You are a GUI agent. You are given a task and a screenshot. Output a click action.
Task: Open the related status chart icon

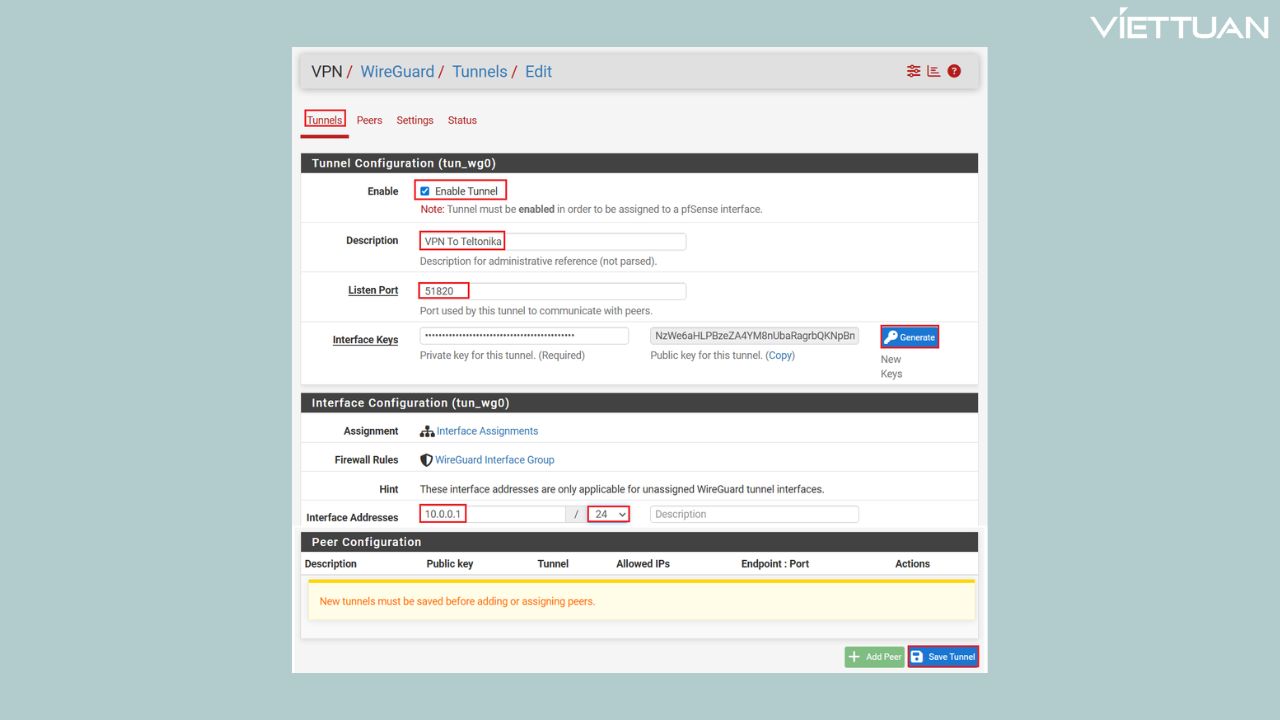point(933,71)
